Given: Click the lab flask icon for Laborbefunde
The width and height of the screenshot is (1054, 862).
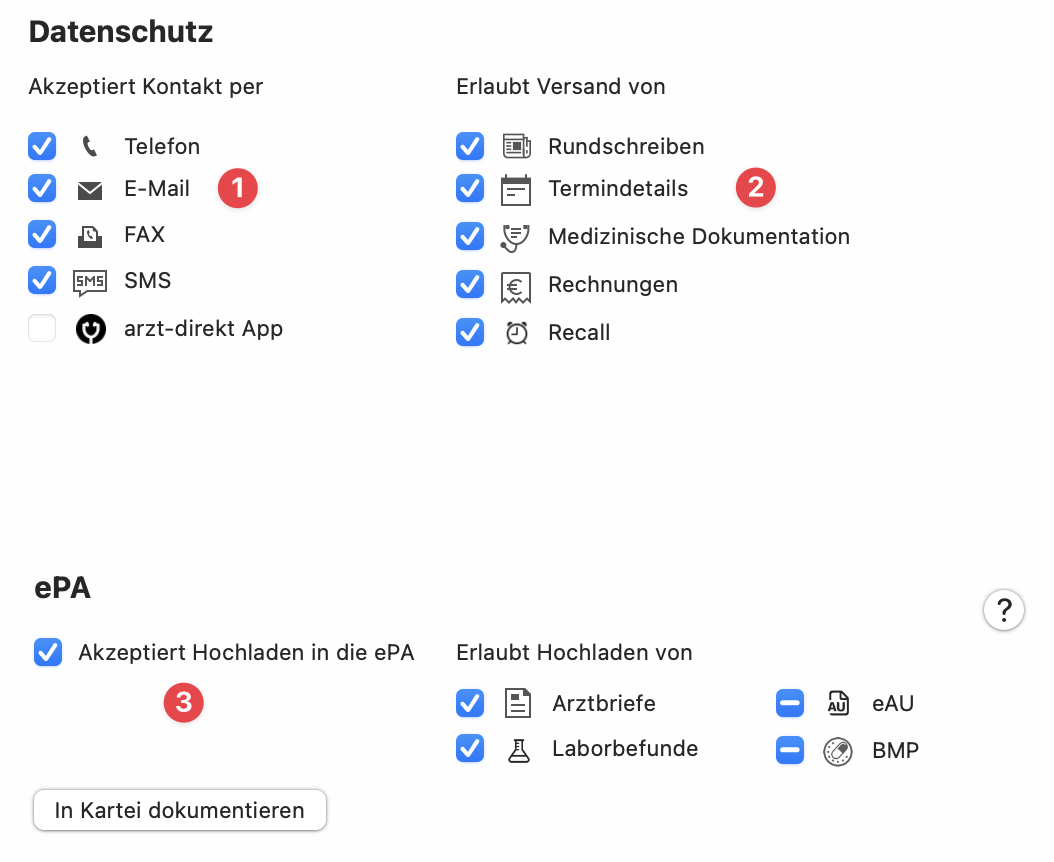Looking at the screenshot, I should 518,748.
